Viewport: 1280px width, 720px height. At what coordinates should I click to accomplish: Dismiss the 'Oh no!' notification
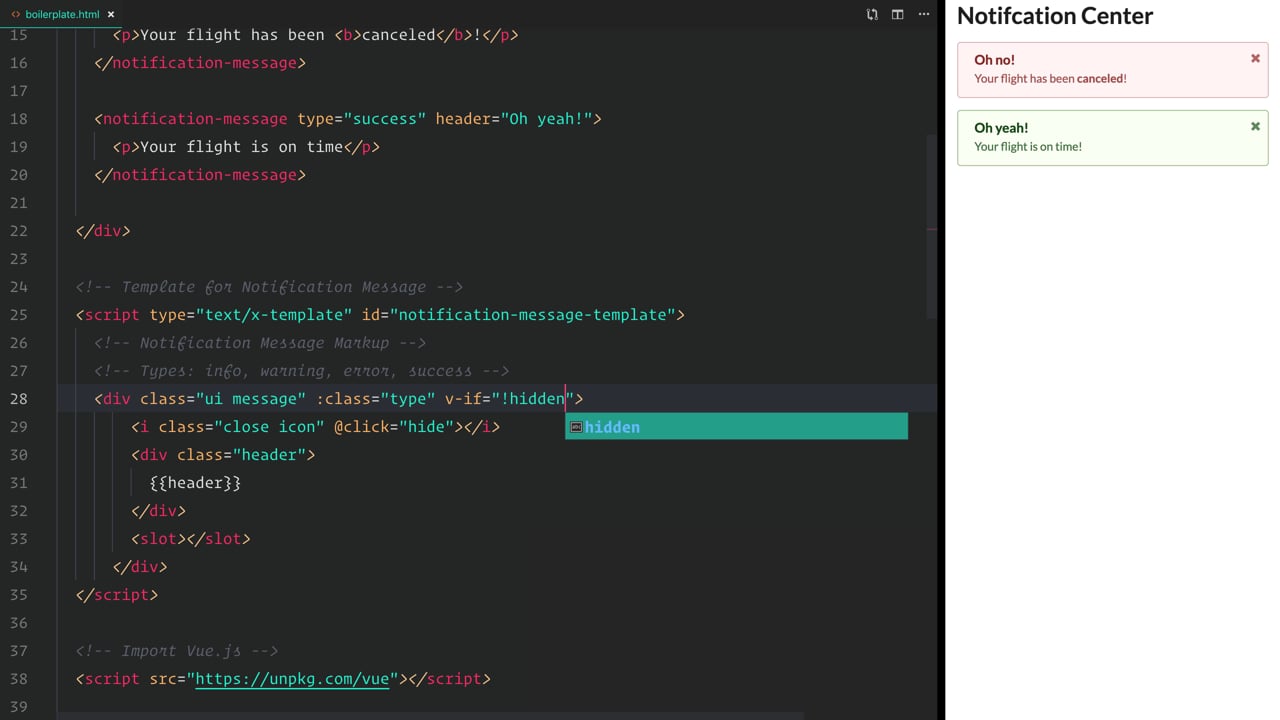[x=1255, y=58]
